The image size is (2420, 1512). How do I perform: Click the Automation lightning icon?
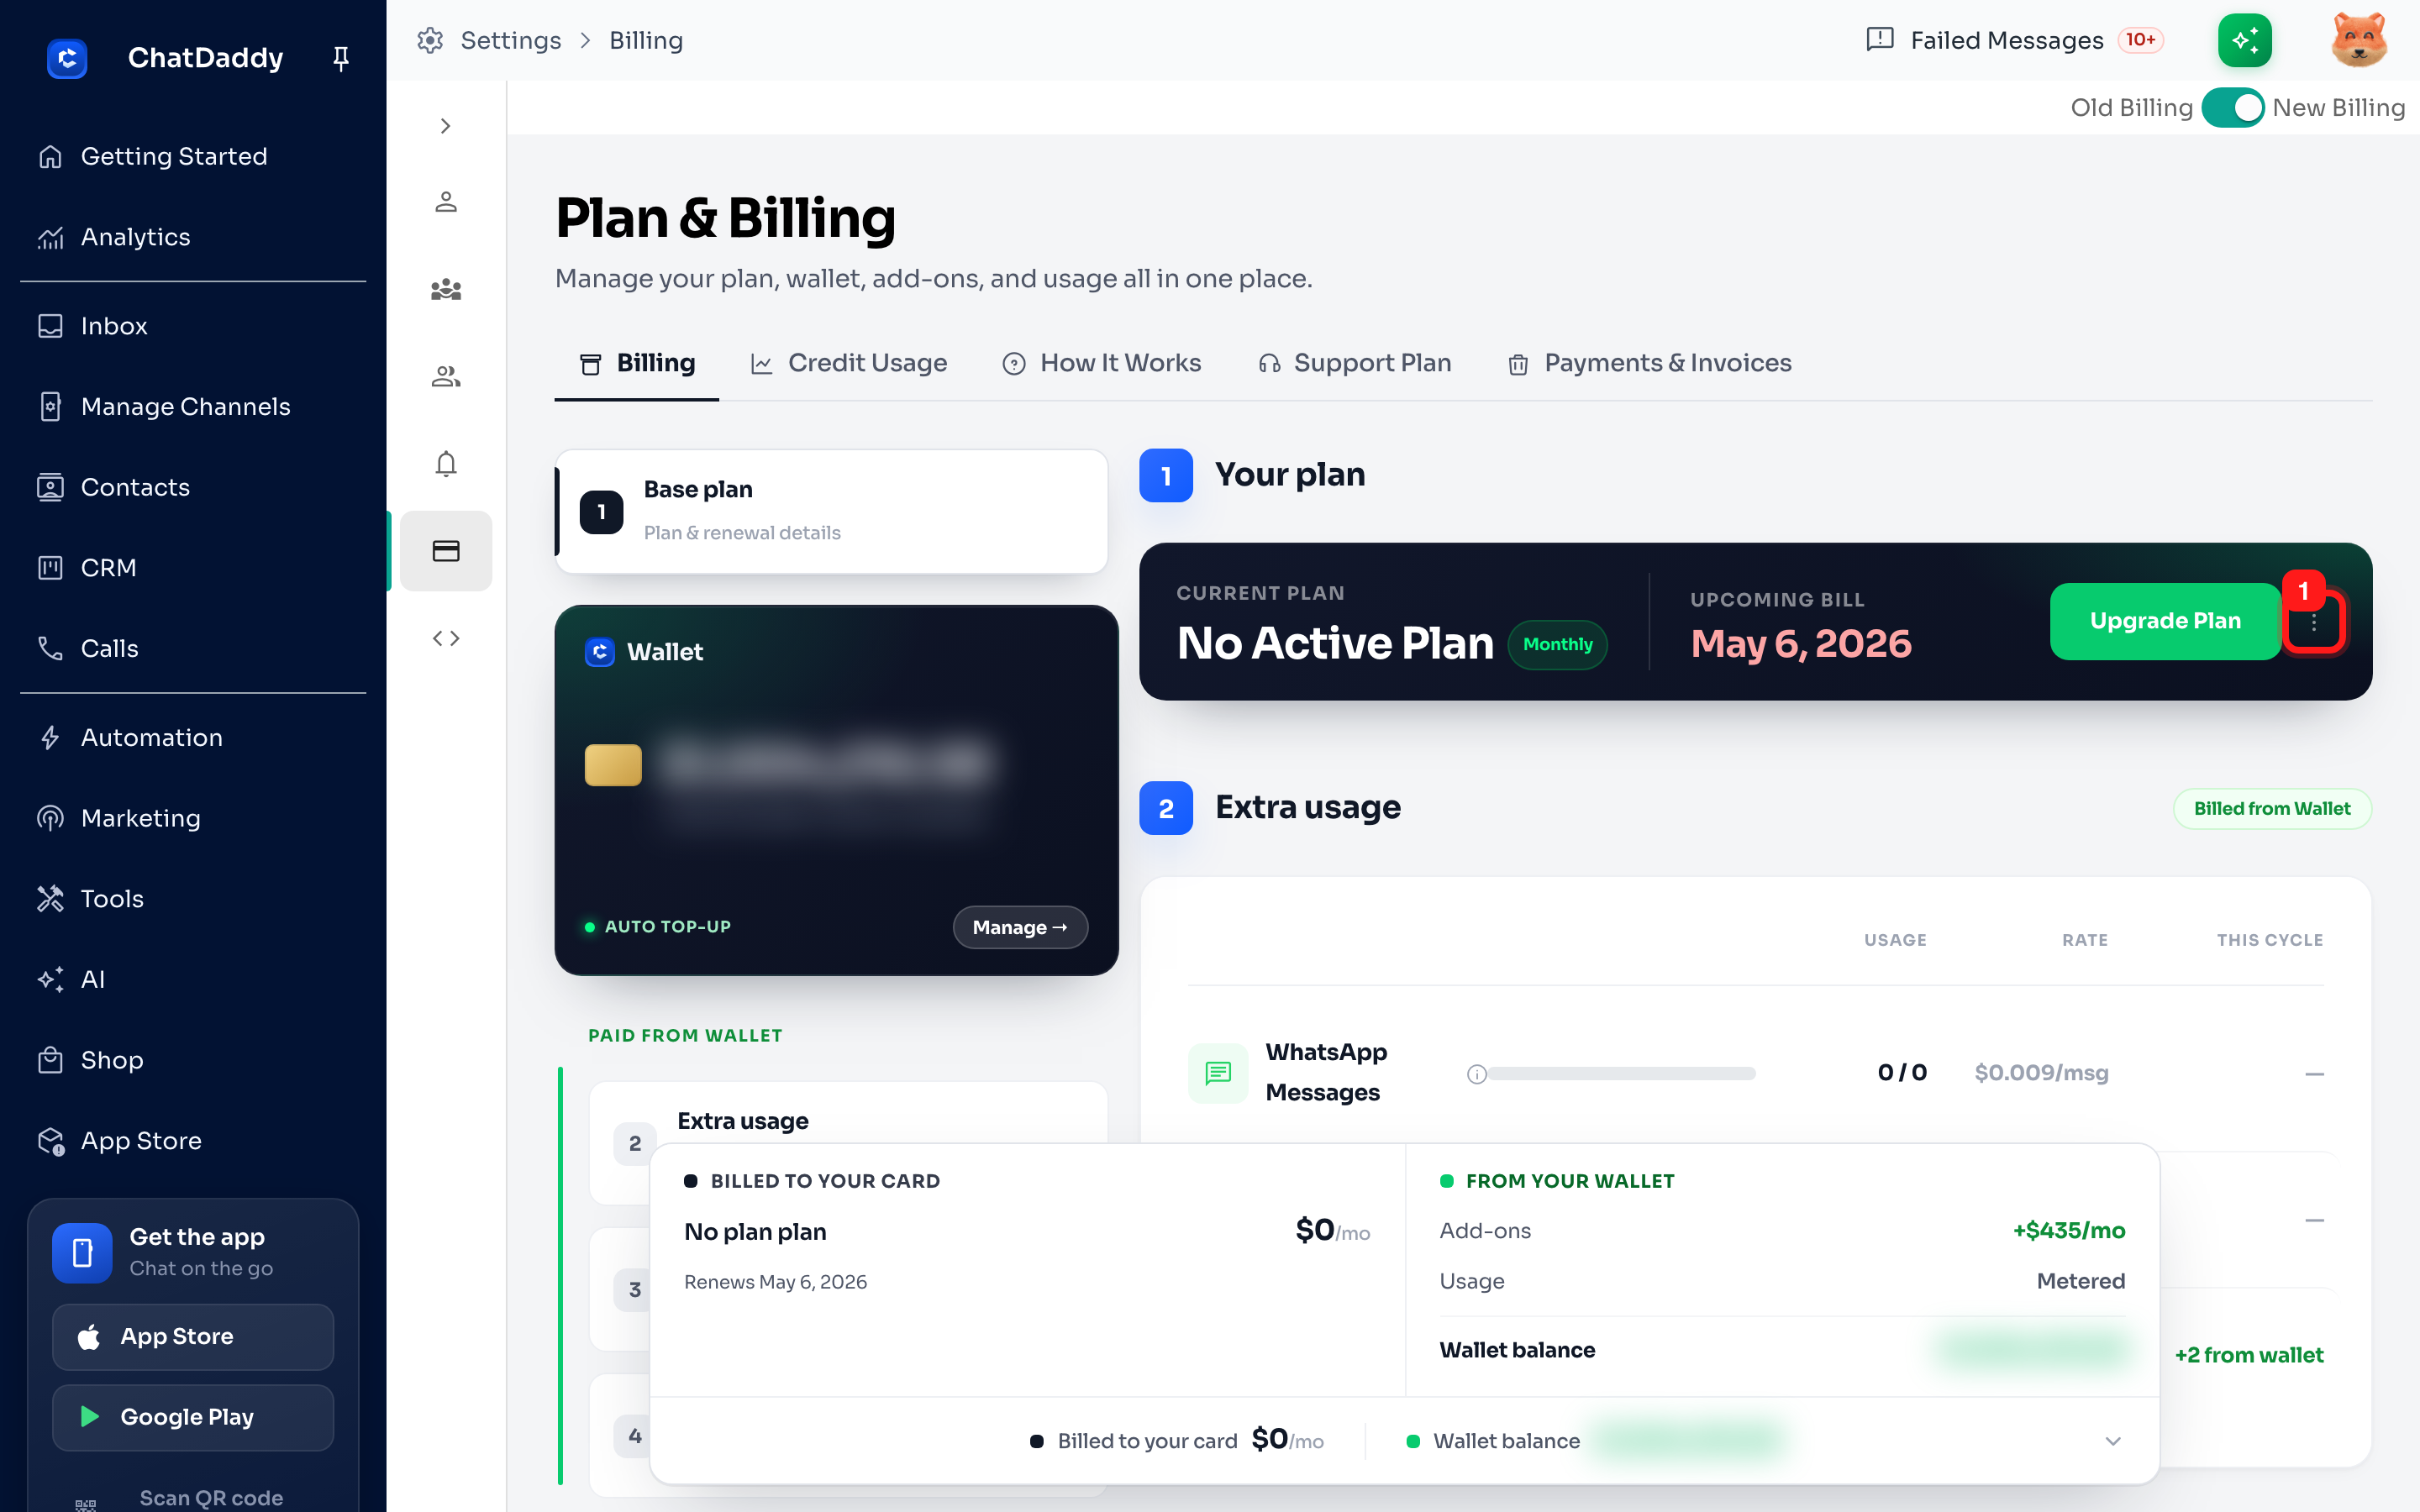click(50, 738)
